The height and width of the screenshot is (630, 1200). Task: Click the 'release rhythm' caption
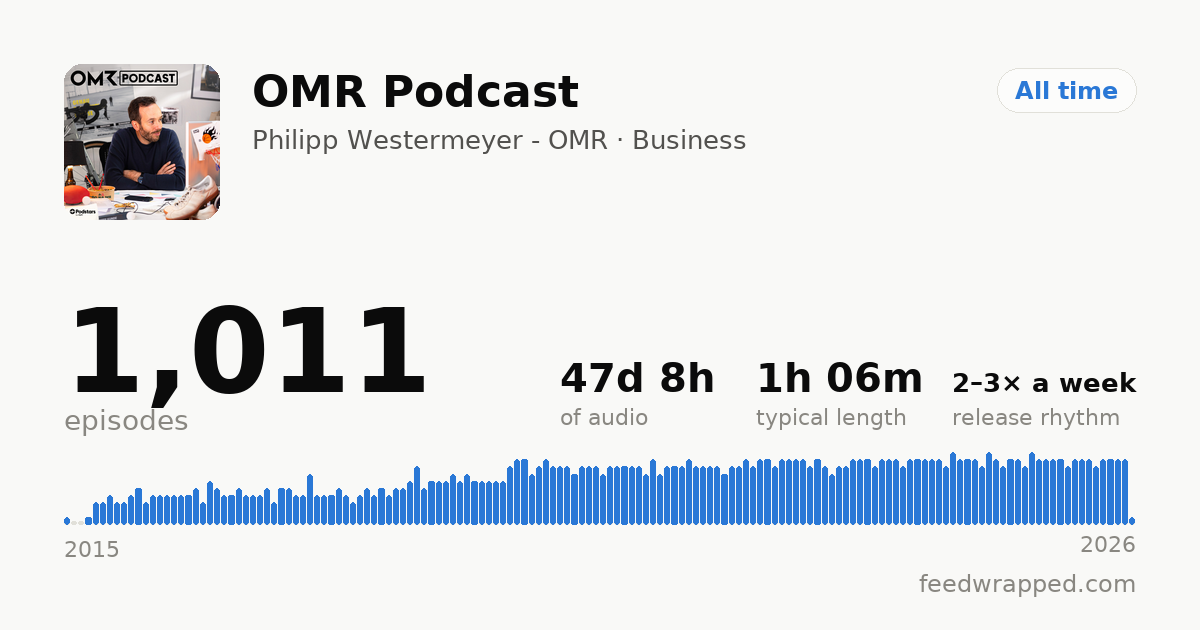click(1036, 418)
